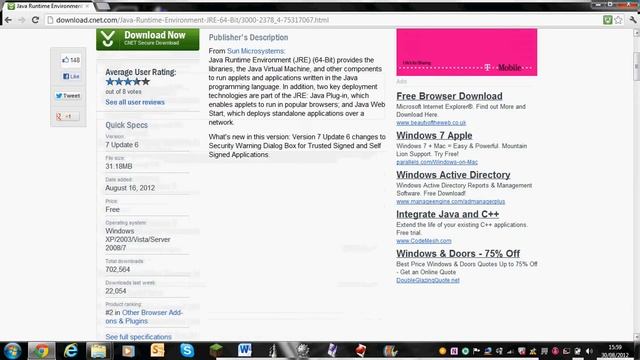
Task: Reload the page with the refresh icon
Action: (35, 20)
